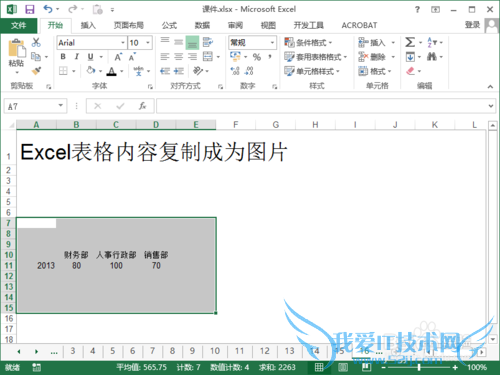Click the Fill down-arrow icon

(x=410, y=57)
